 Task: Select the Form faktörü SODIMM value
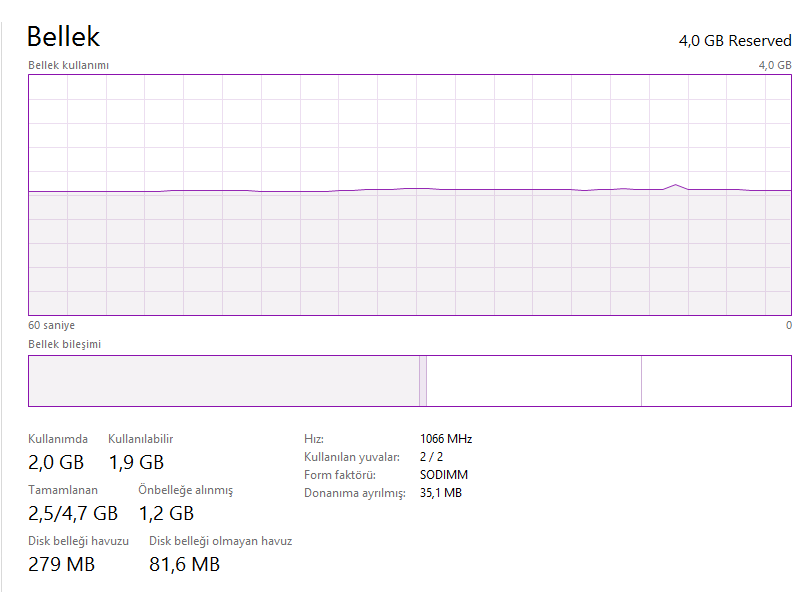(444, 475)
